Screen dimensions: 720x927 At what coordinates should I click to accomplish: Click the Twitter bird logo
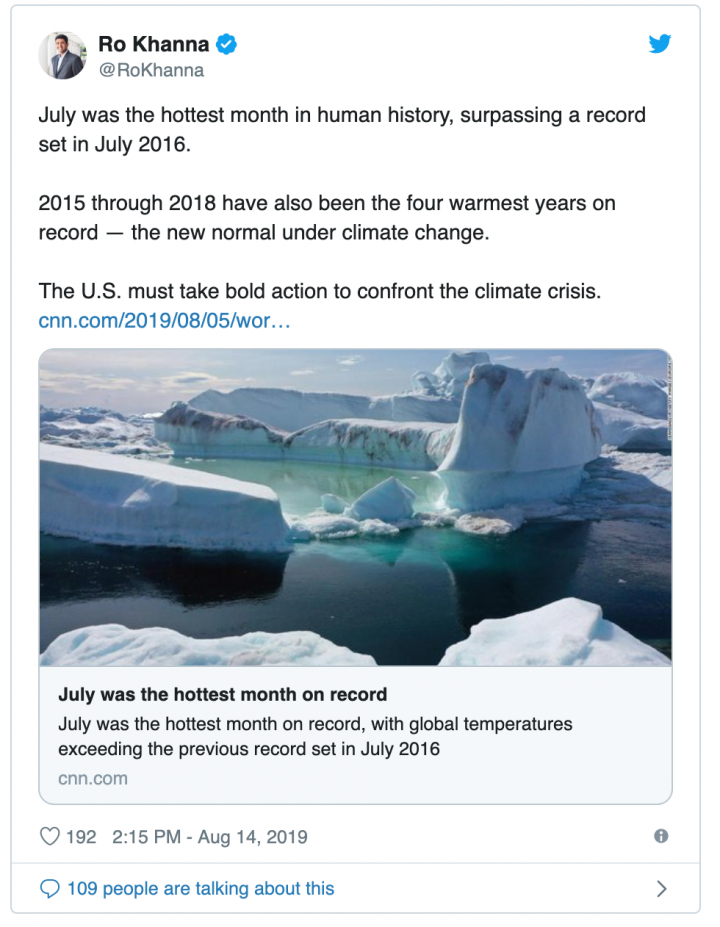tap(659, 44)
